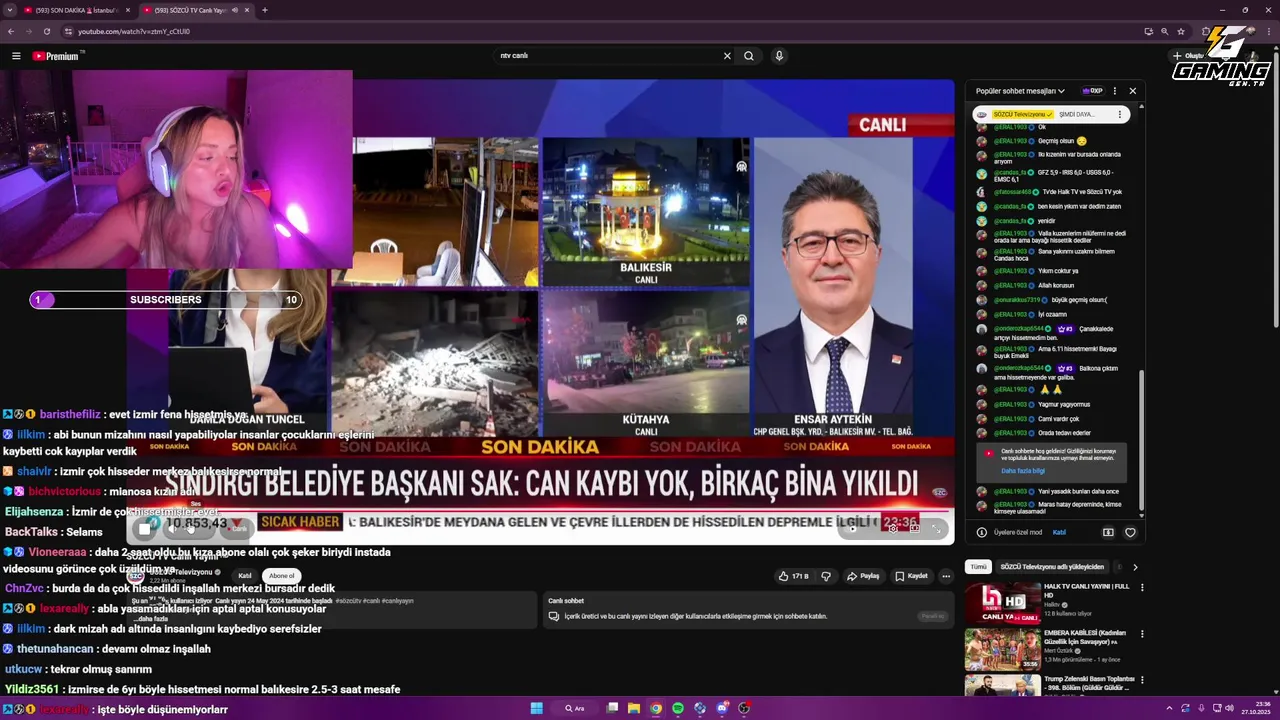Screen dimensions: 1280x720
Task: Go to YouTube Premium home logo
Action: click(56, 56)
